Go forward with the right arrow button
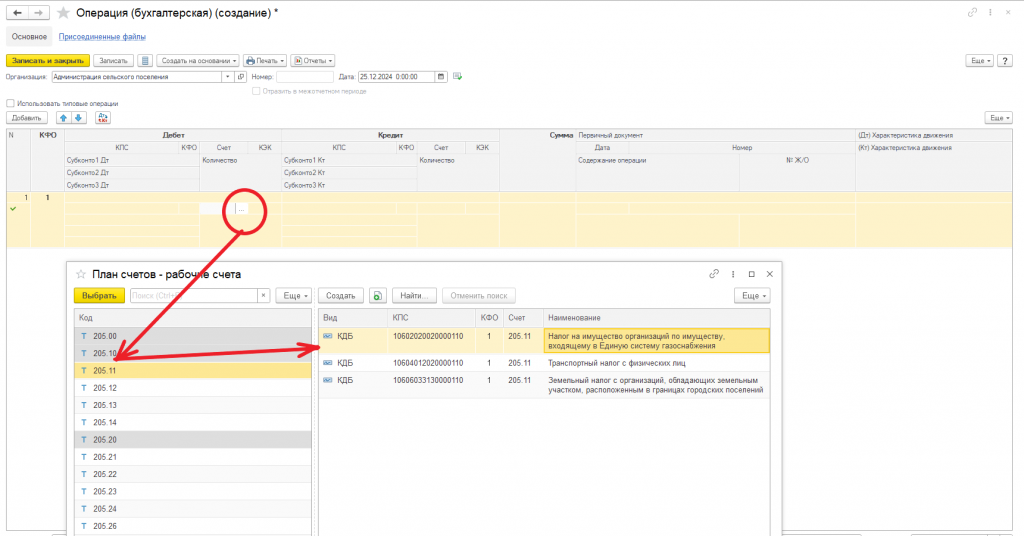 [39, 12]
